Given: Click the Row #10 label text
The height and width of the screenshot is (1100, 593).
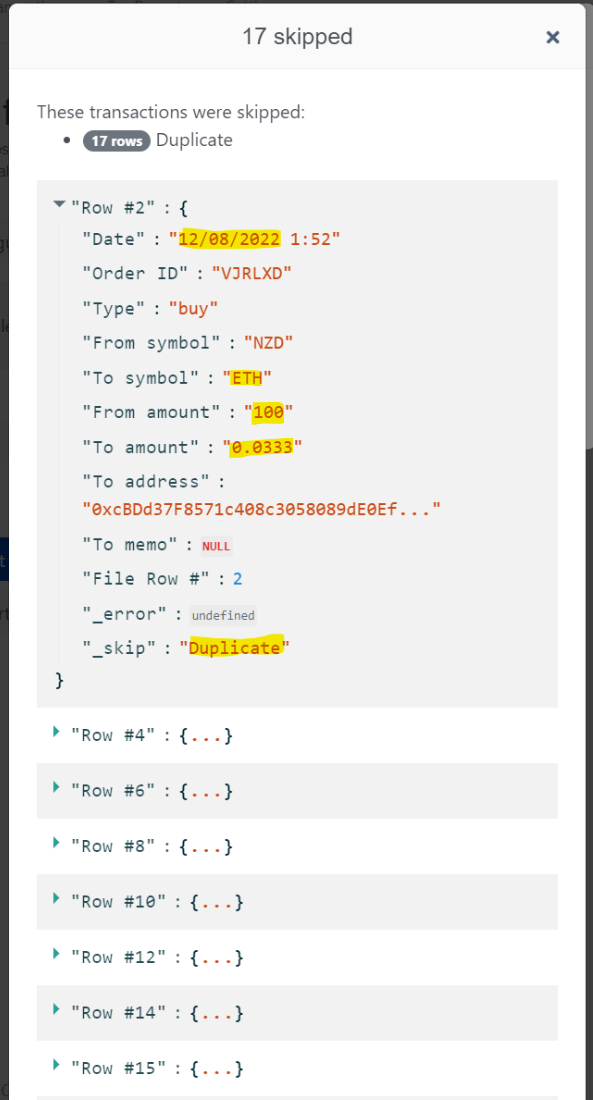Looking at the screenshot, I should (119, 901).
